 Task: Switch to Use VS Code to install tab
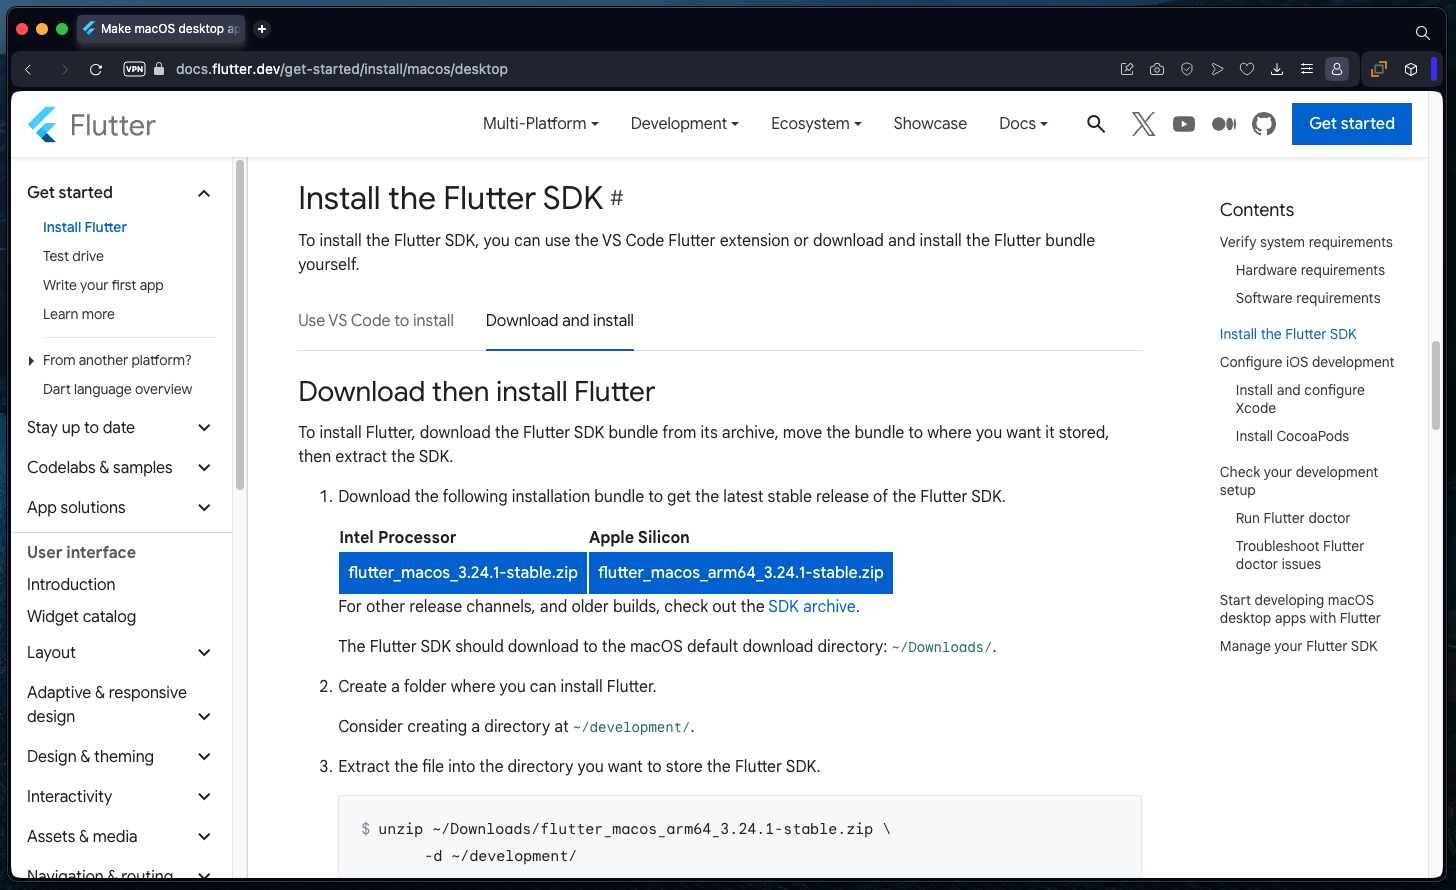pyautogui.click(x=376, y=321)
